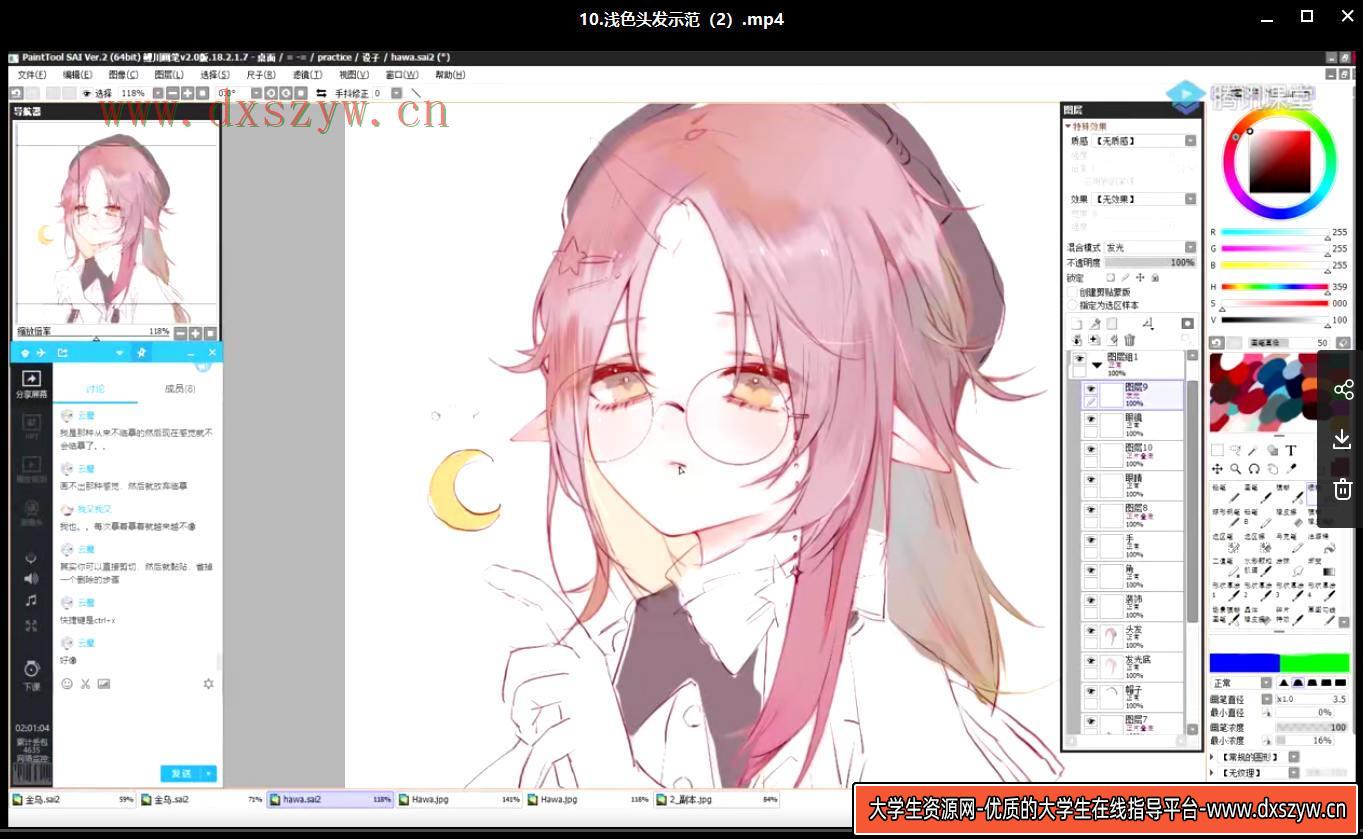Click the navigator preview thumbnail
1363x839 pixels.
tap(115, 222)
